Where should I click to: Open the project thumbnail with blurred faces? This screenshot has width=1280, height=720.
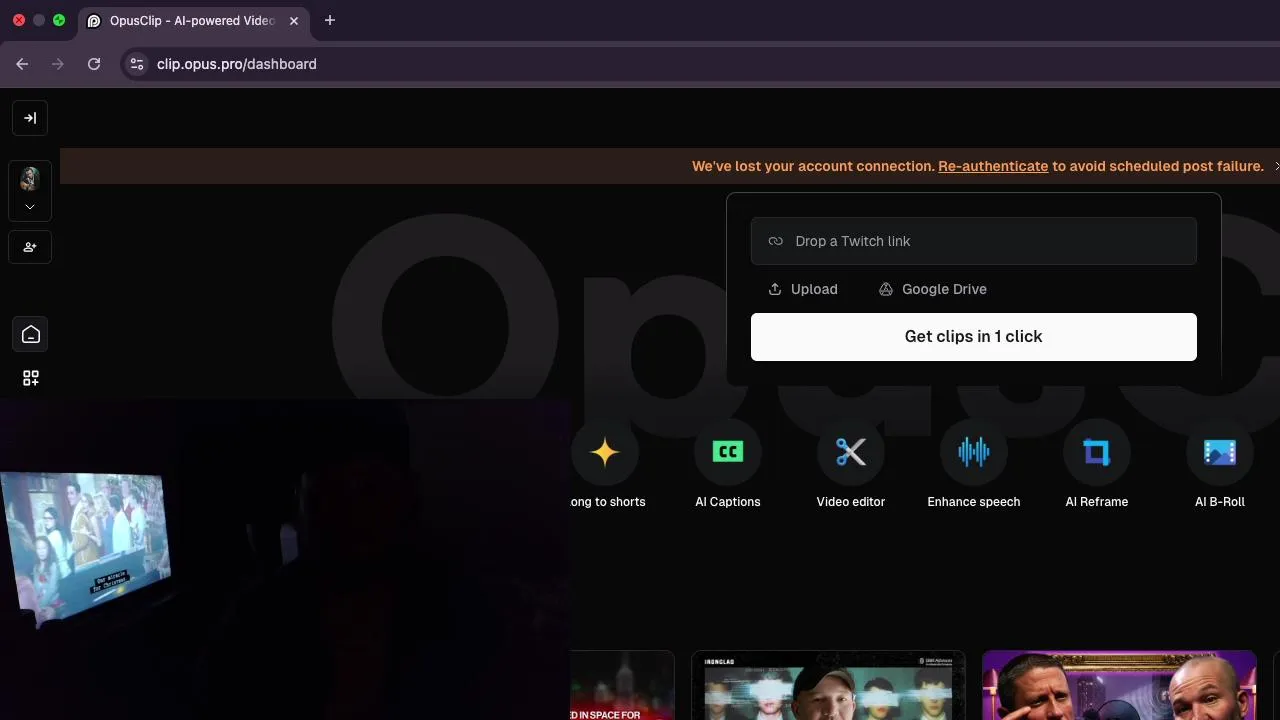click(828, 686)
